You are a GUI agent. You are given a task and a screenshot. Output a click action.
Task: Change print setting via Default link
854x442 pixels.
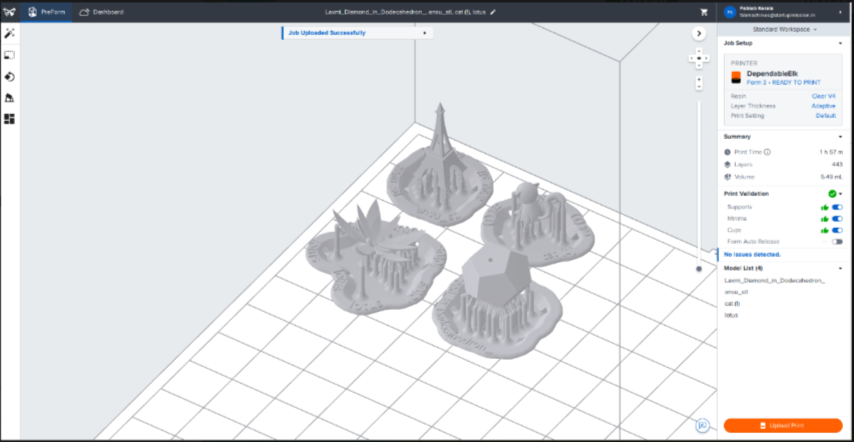[826, 116]
